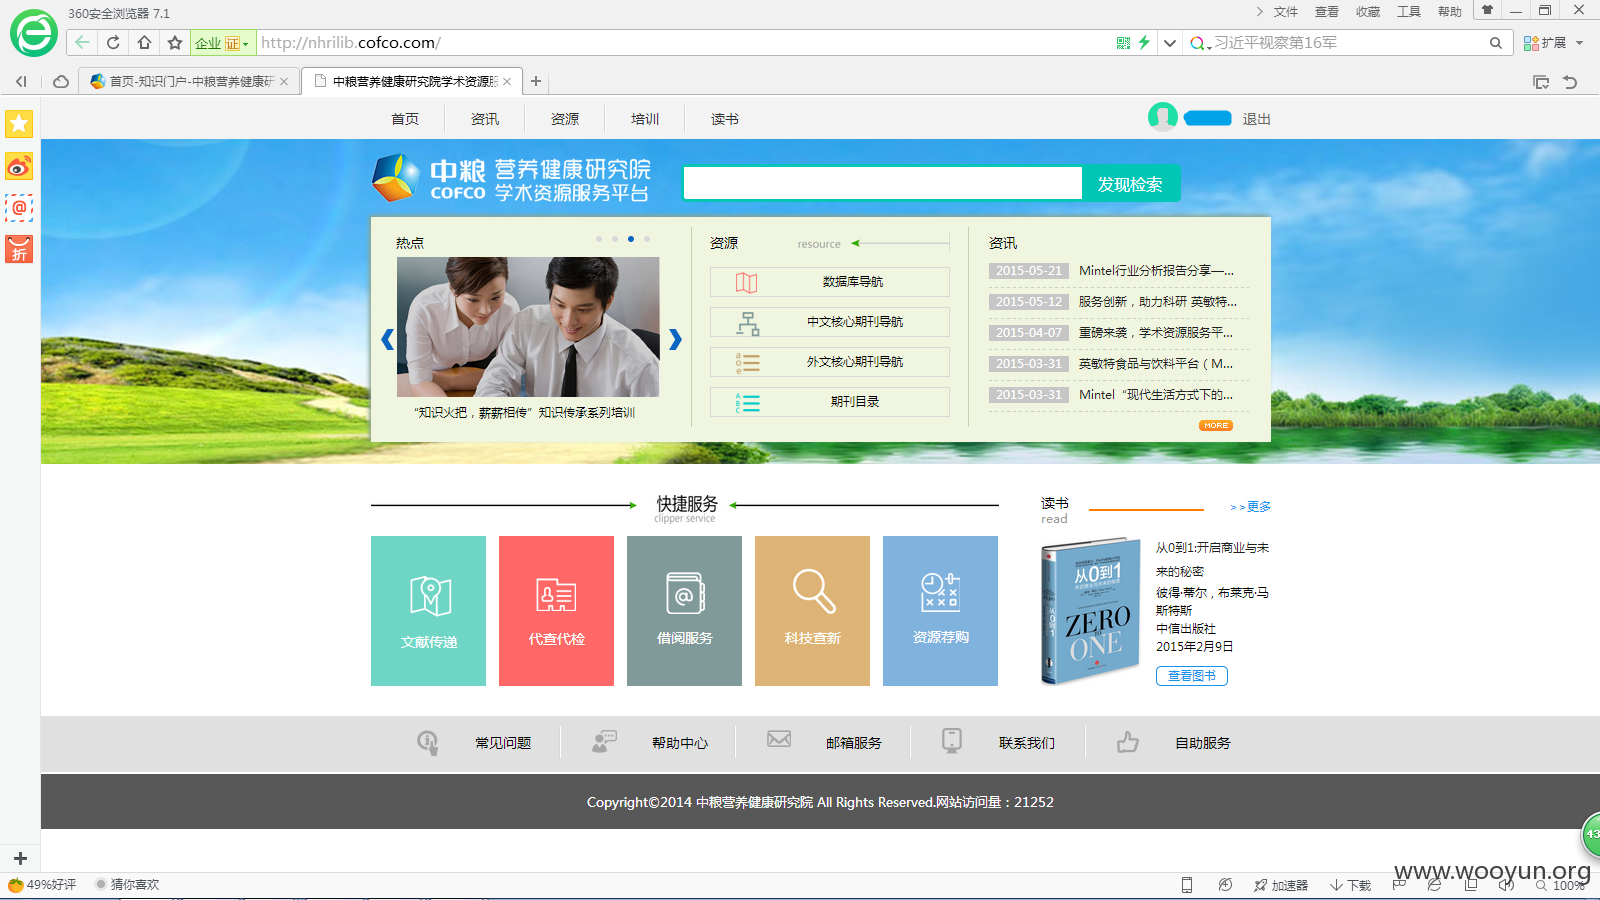This screenshot has height=900, width=1600.
Task: Open 中文核心期刊导航 resource link
Action: (830, 322)
